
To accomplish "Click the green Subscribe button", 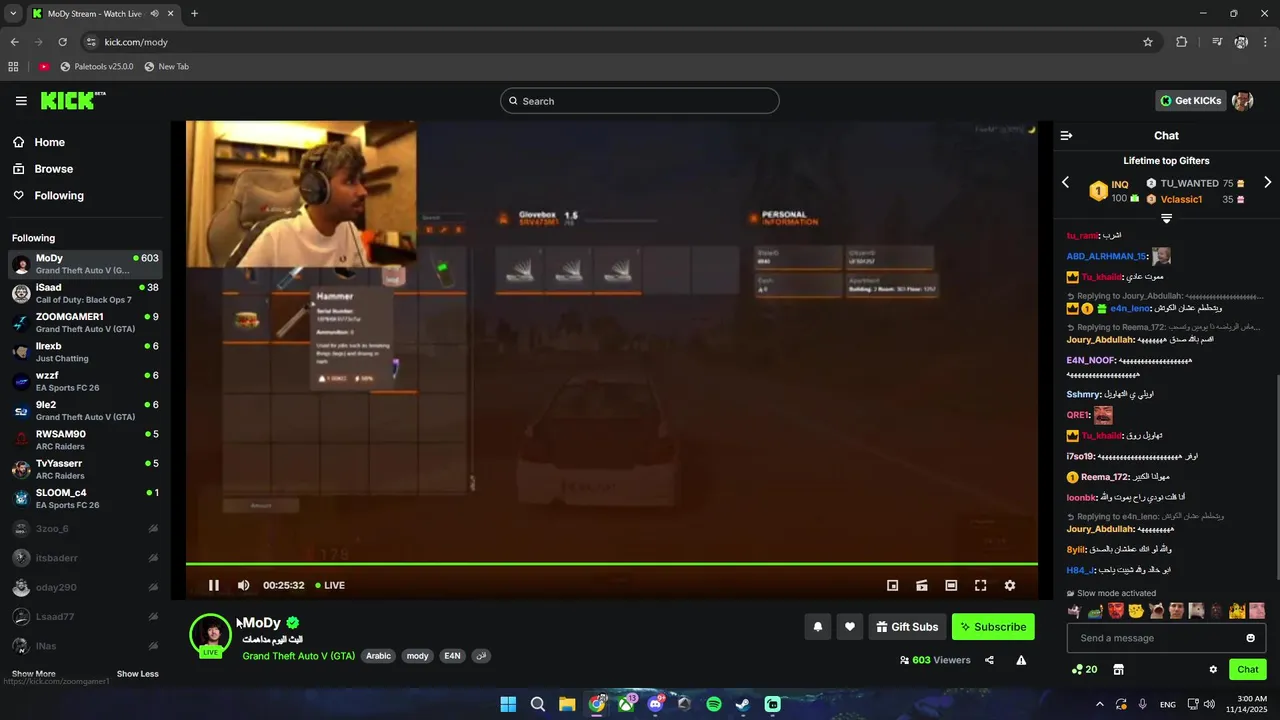I will click(x=993, y=627).
